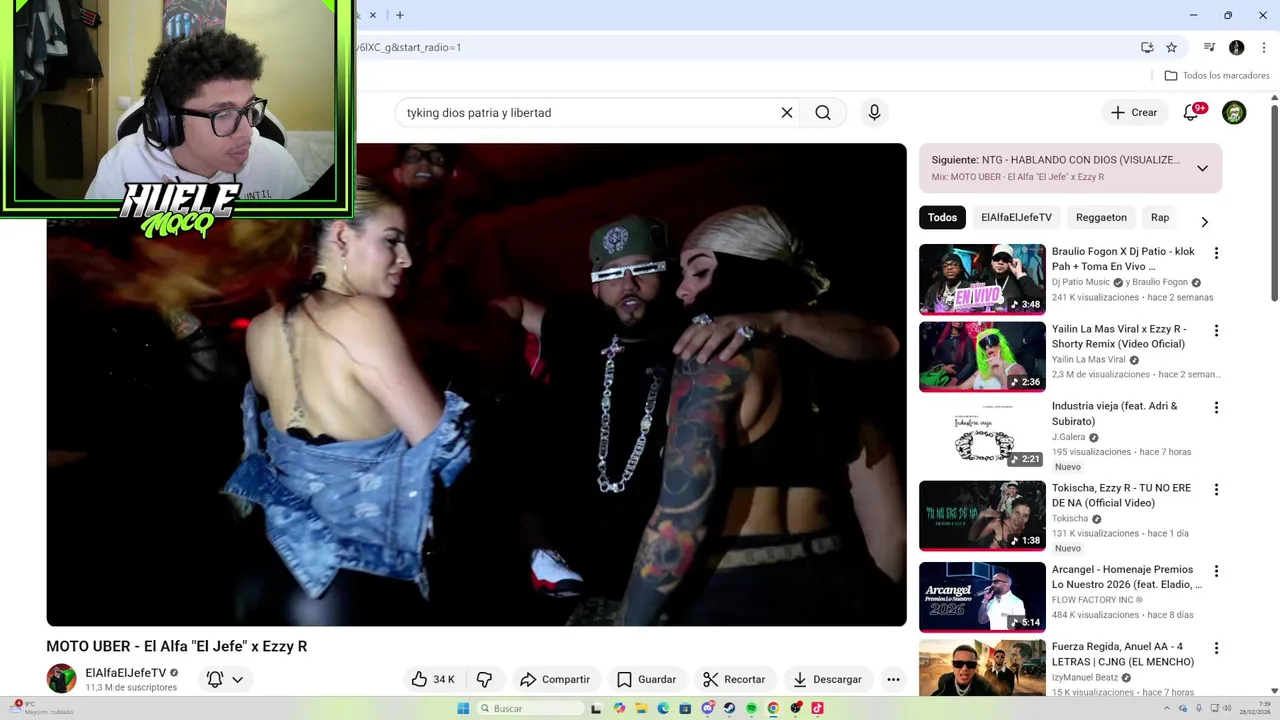The width and height of the screenshot is (1280, 720).
Task: Open options for Industria vieja video
Action: (1216, 407)
